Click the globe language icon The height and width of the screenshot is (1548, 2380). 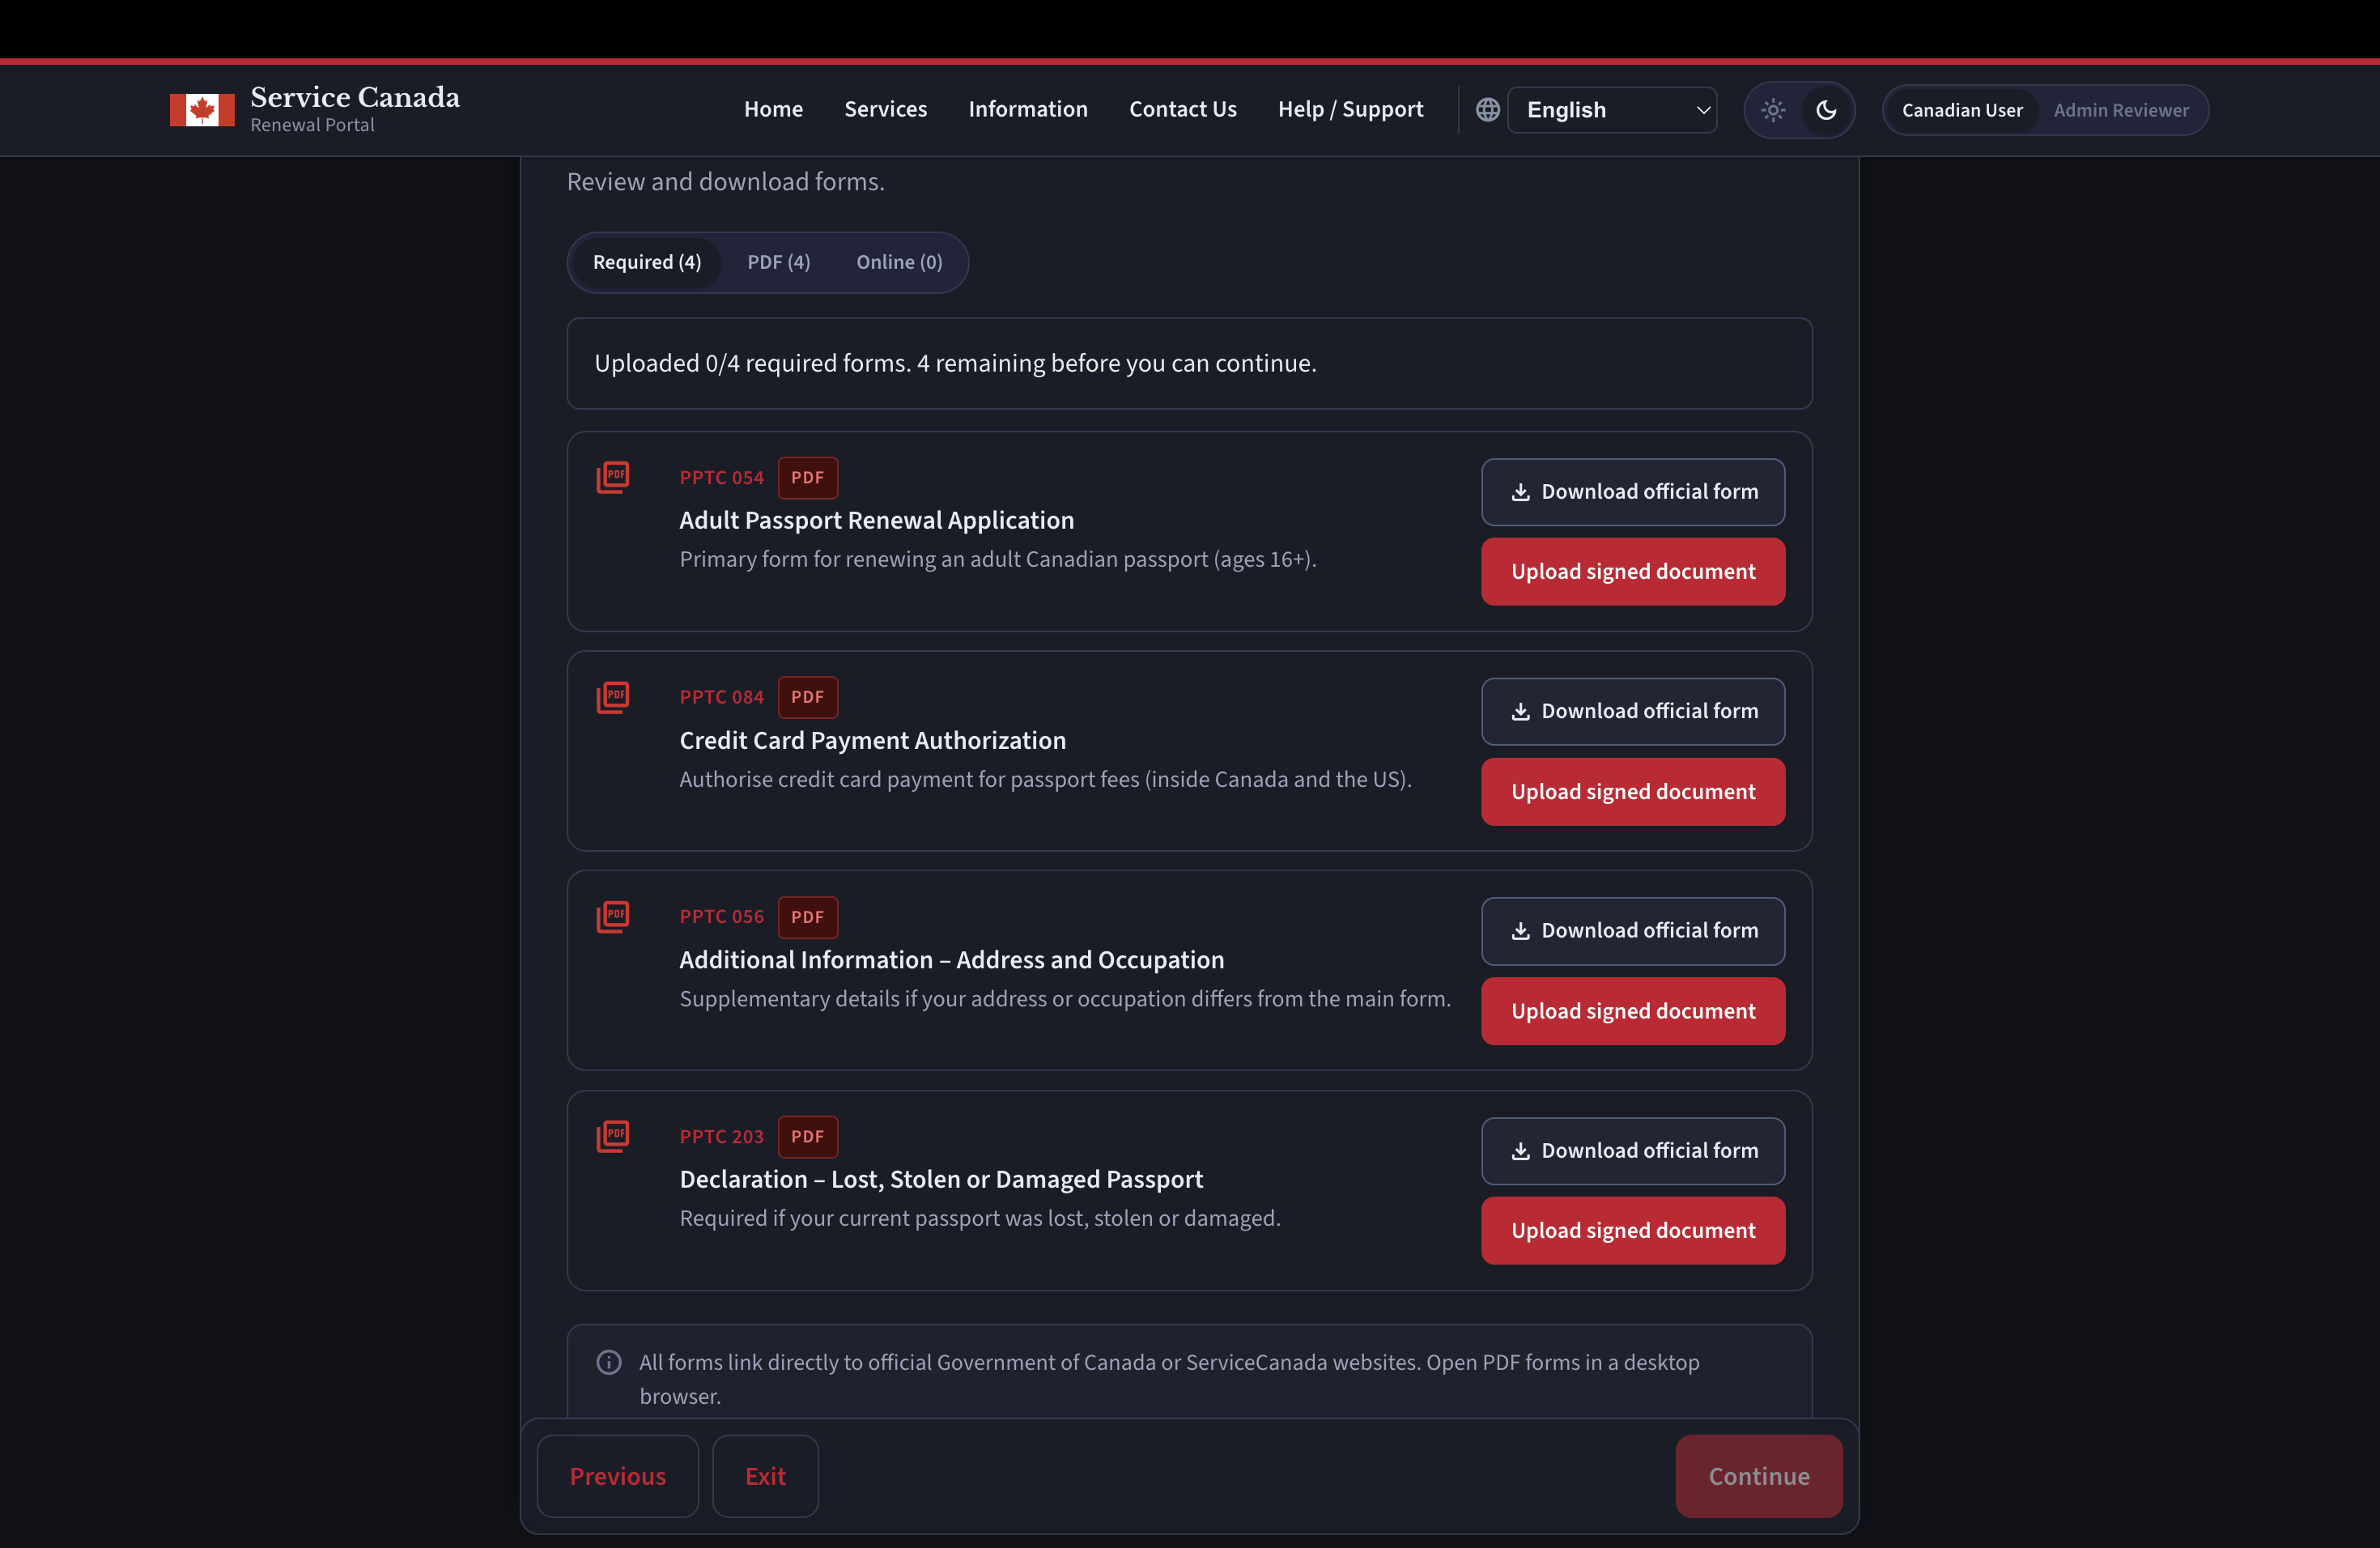pyautogui.click(x=1487, y=110)
